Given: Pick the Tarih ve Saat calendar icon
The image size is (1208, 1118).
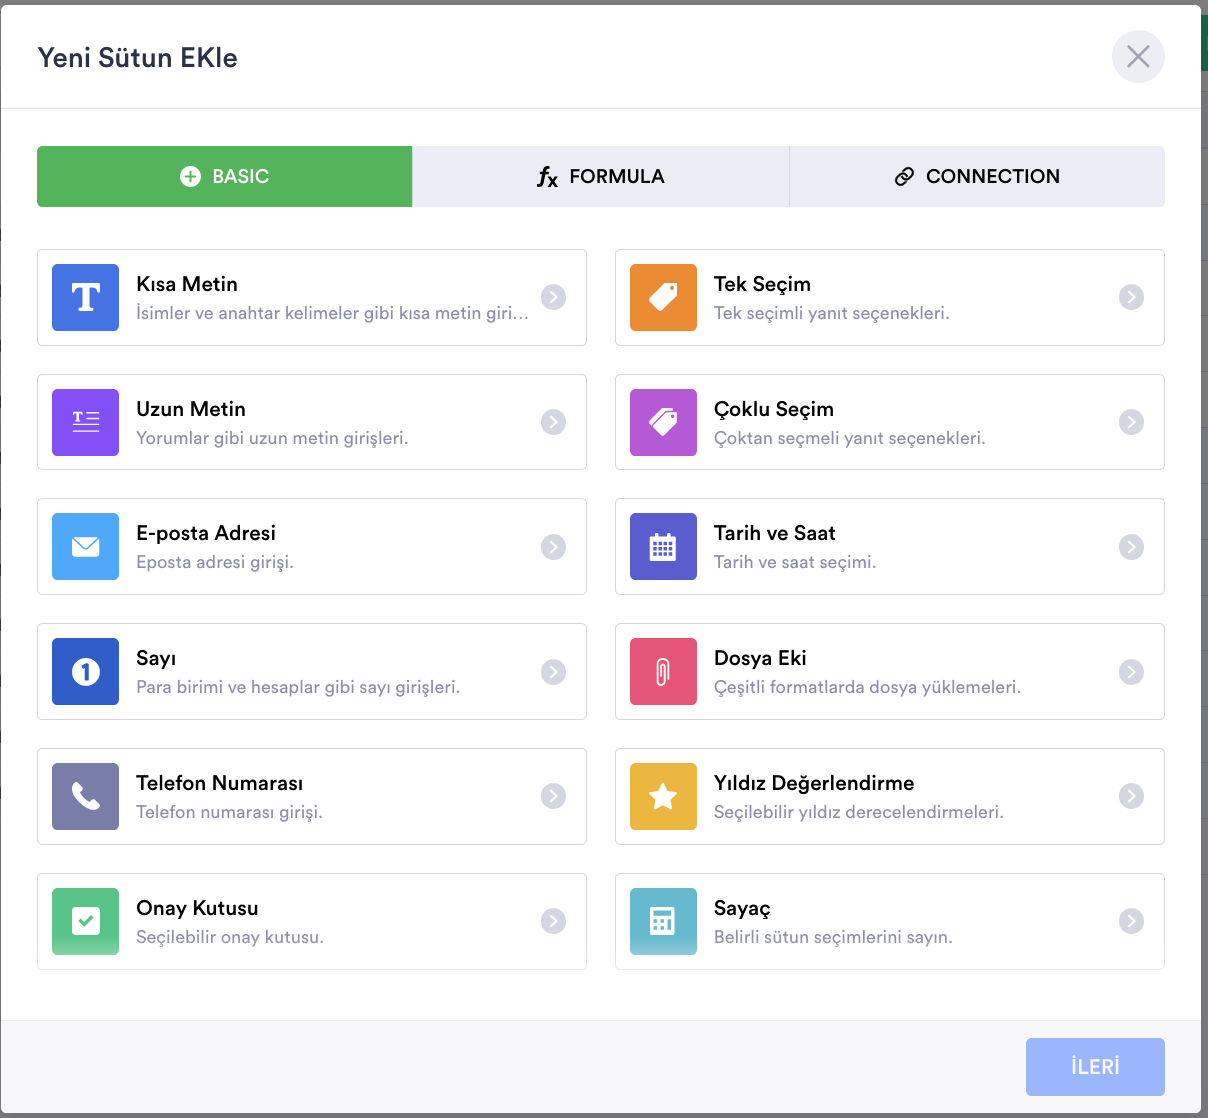Looking at the screenshot, I should pyautogui.click(x=663, y=547).
